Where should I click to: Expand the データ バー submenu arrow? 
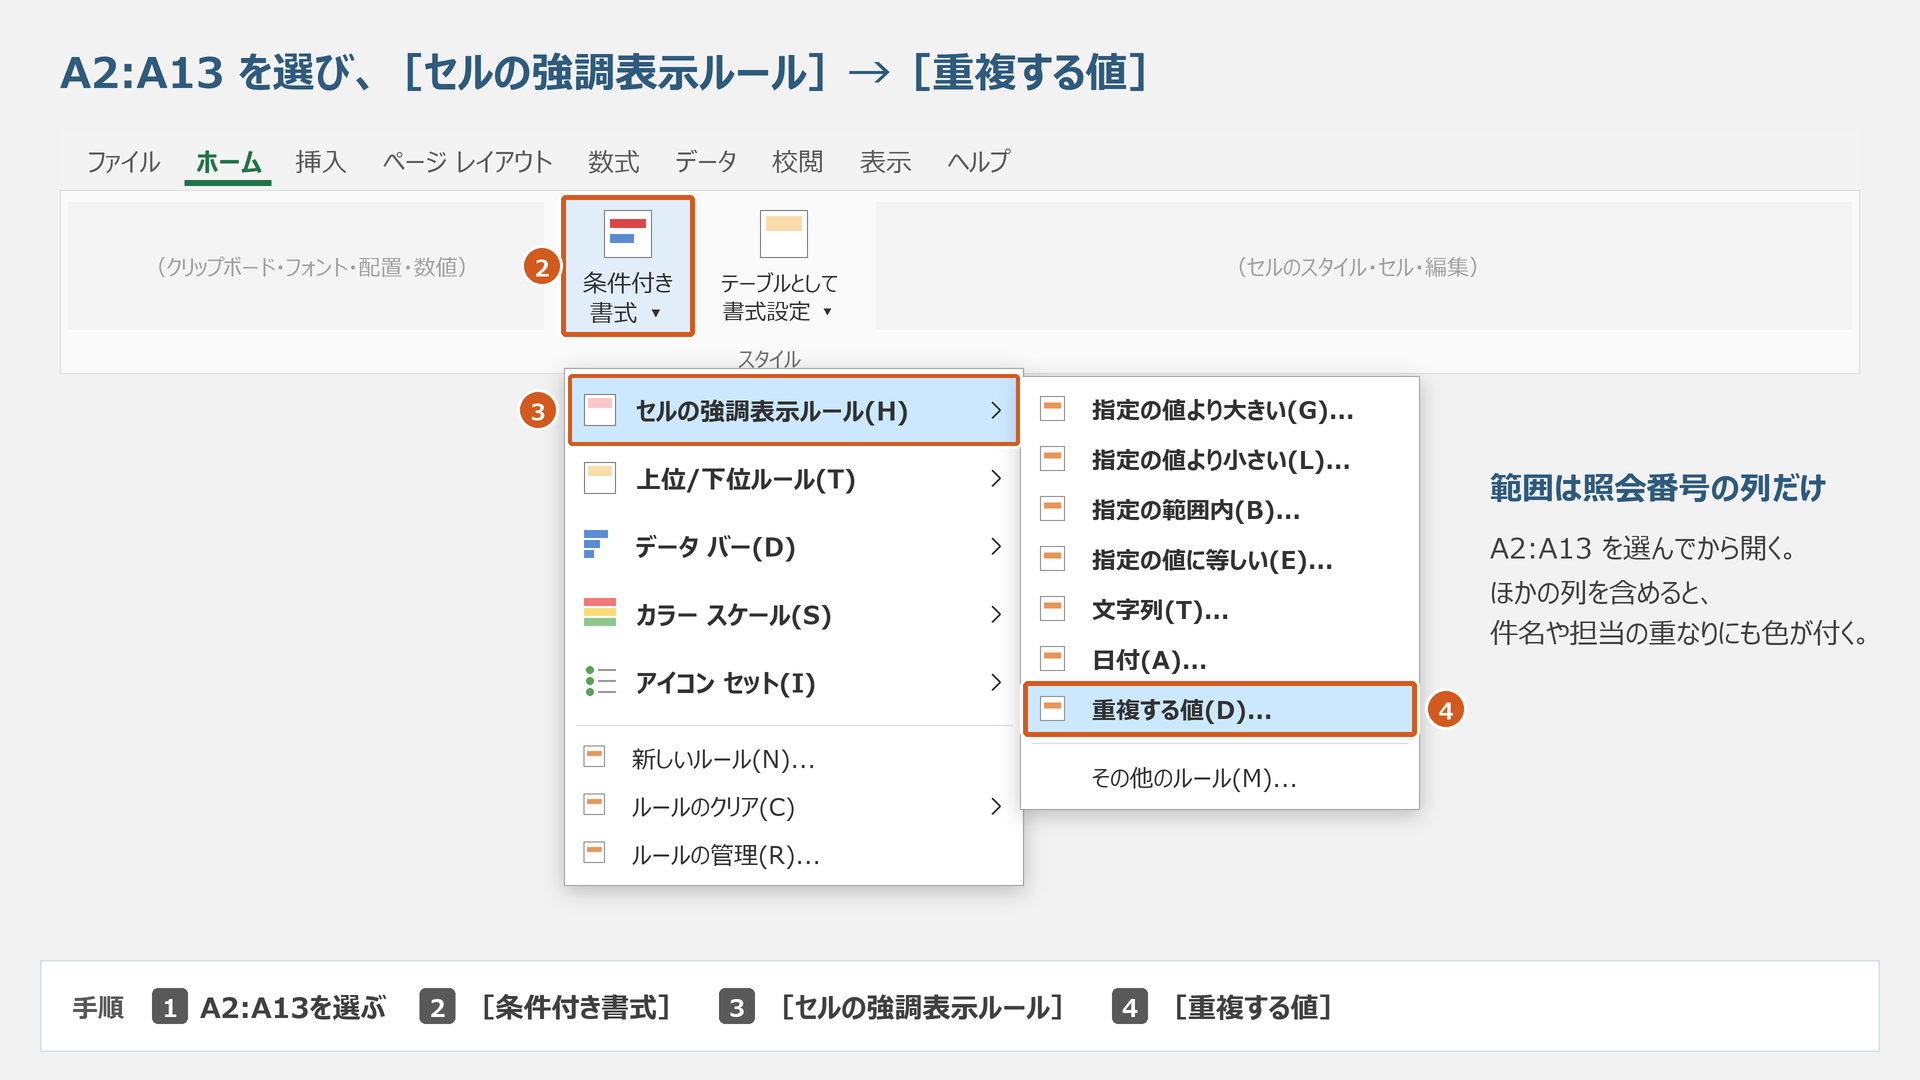(995, 546)
